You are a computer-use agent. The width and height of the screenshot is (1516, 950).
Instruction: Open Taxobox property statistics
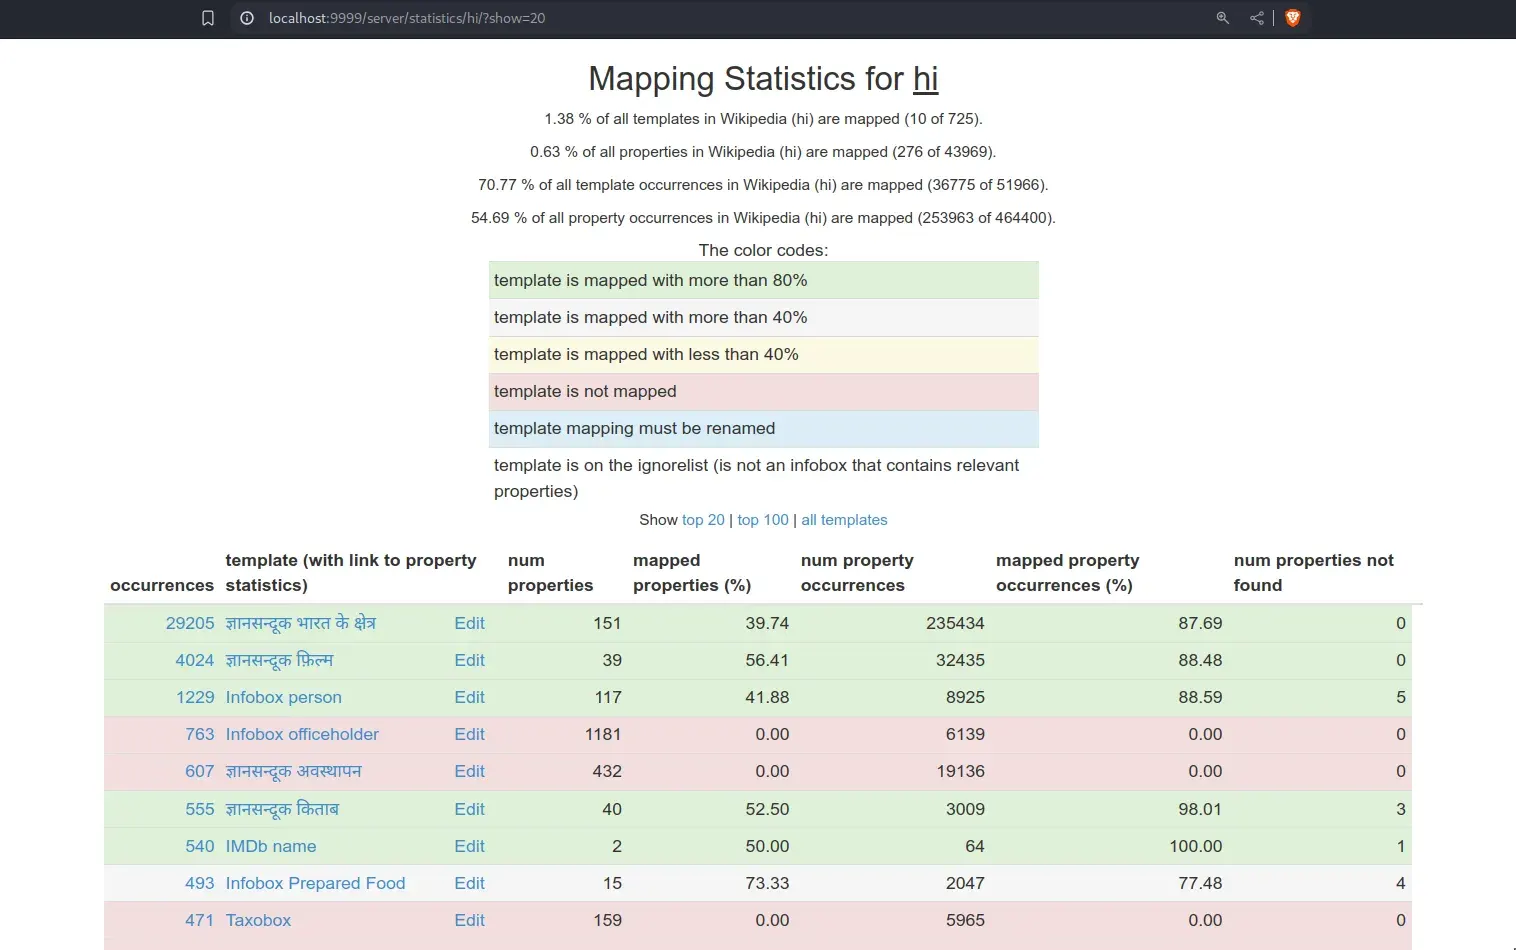258,920
